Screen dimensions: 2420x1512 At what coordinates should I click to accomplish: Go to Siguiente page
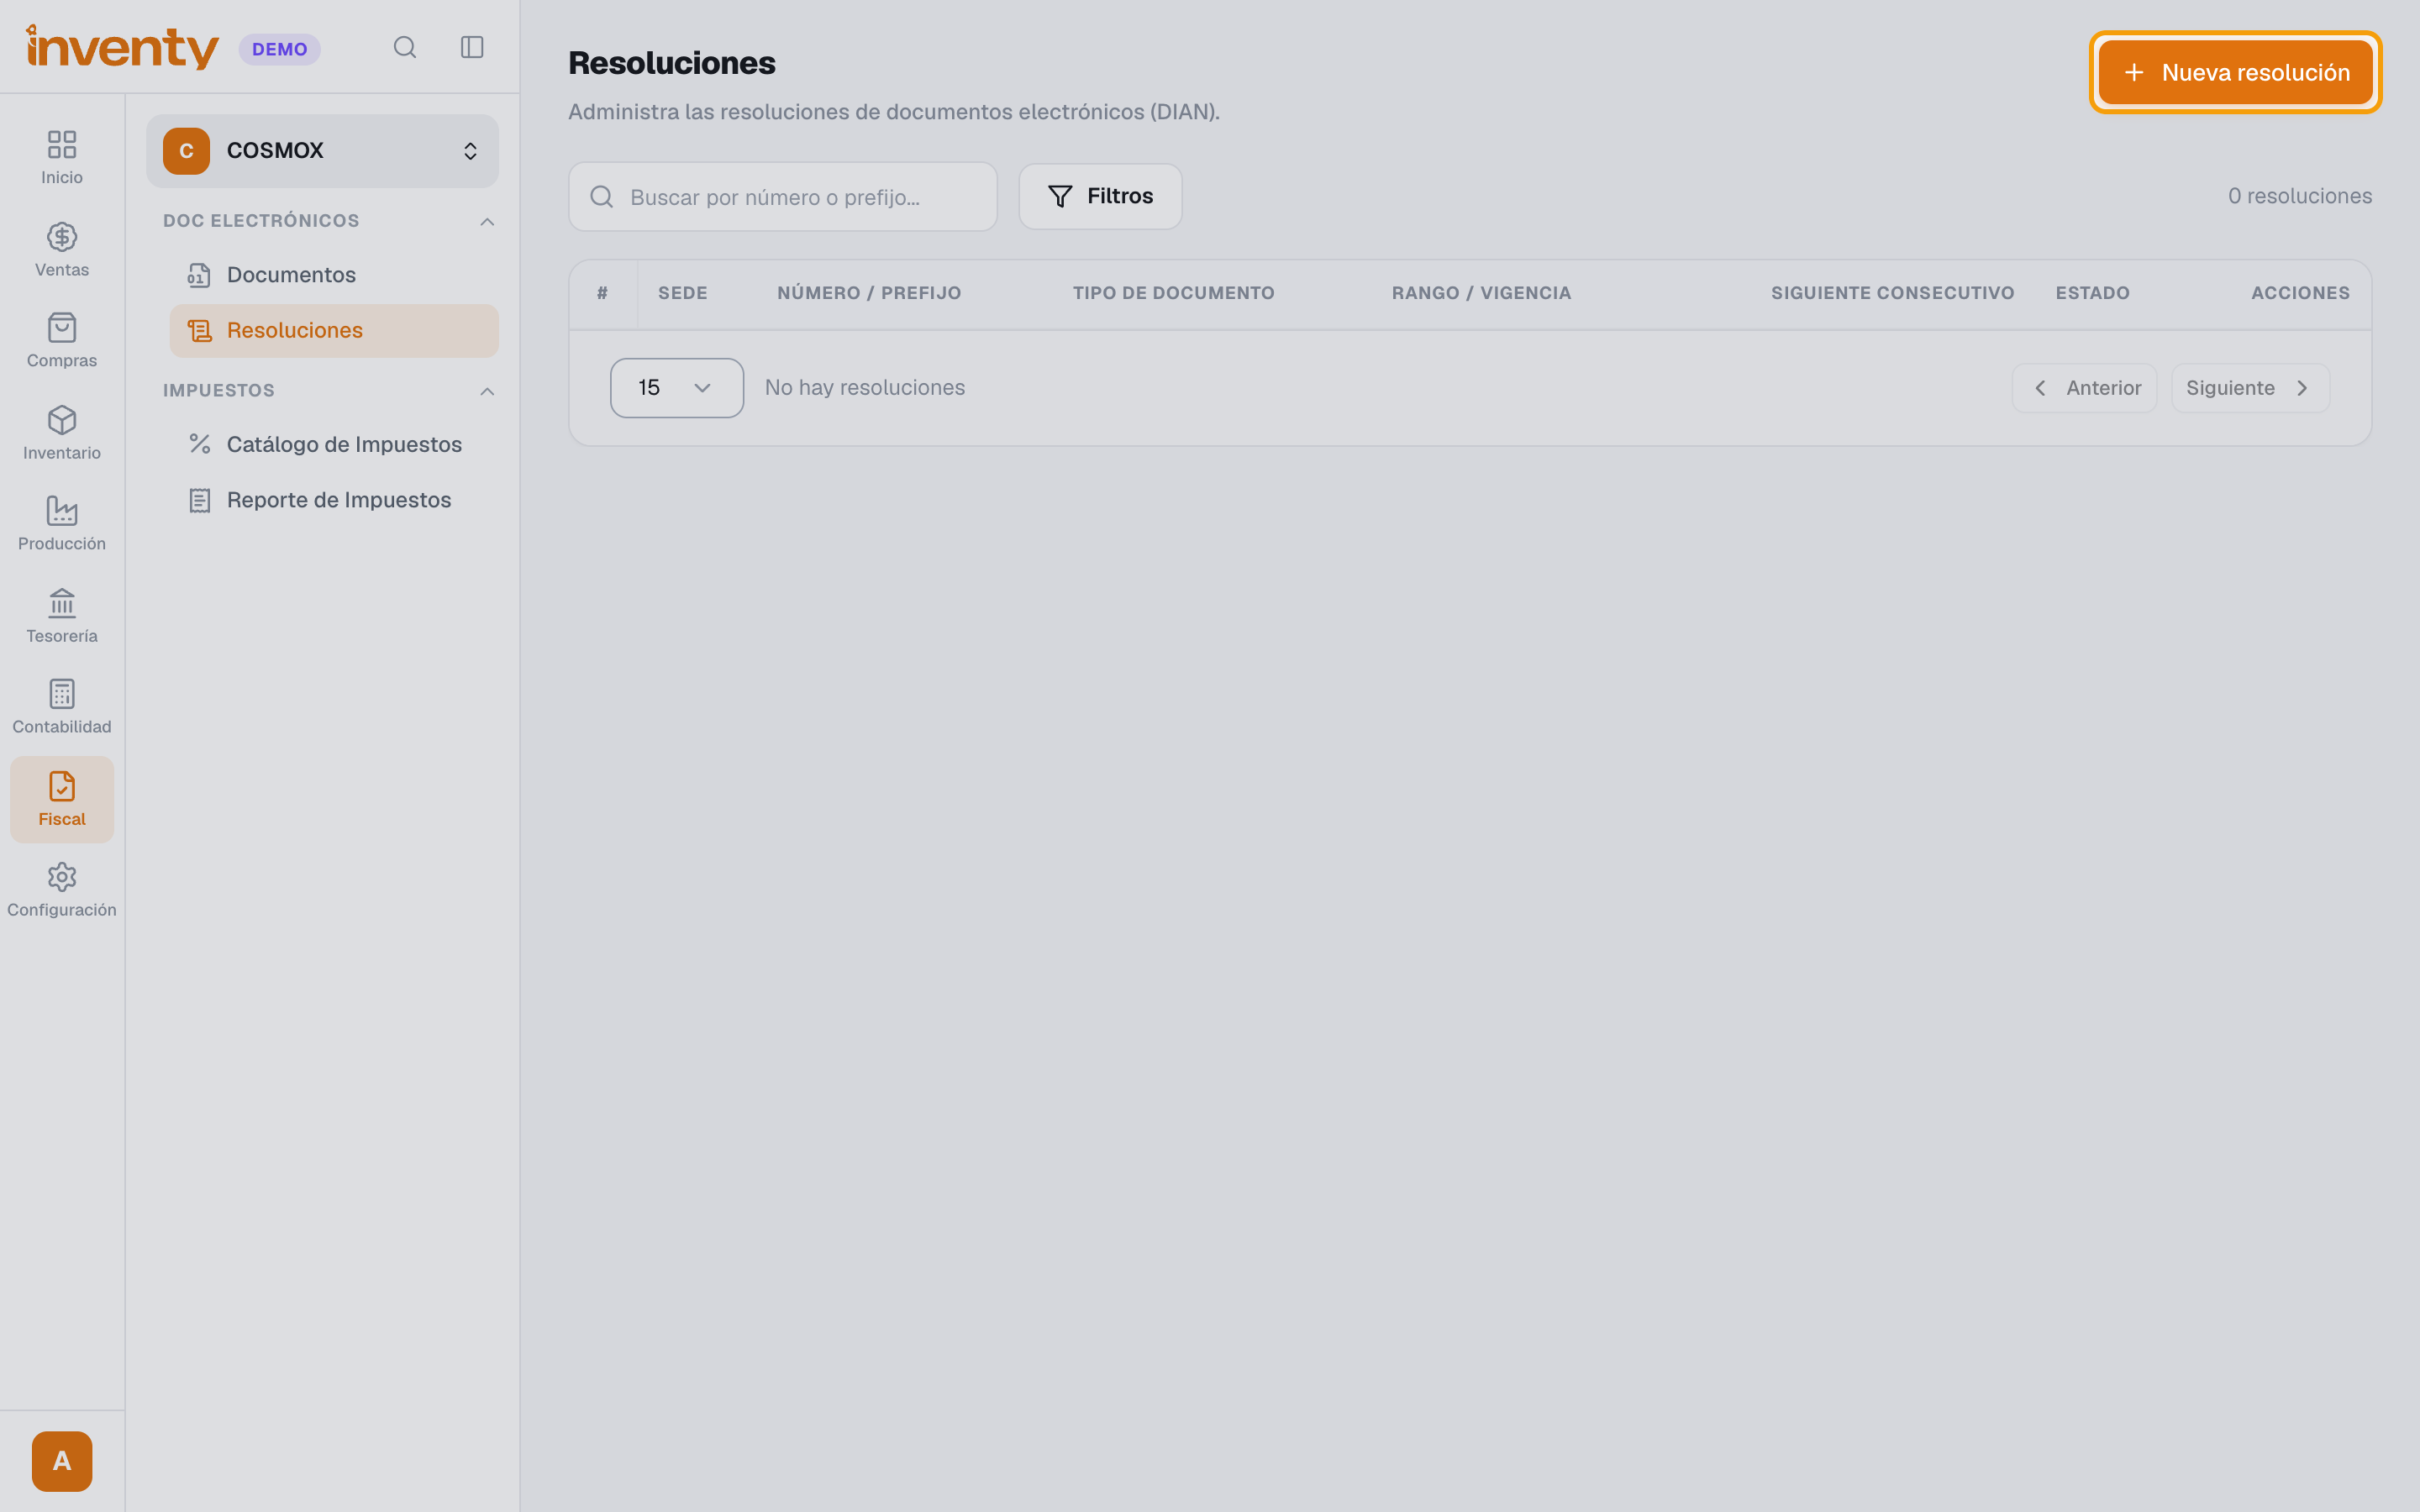pyautogui.click(x=2250, y=388)
